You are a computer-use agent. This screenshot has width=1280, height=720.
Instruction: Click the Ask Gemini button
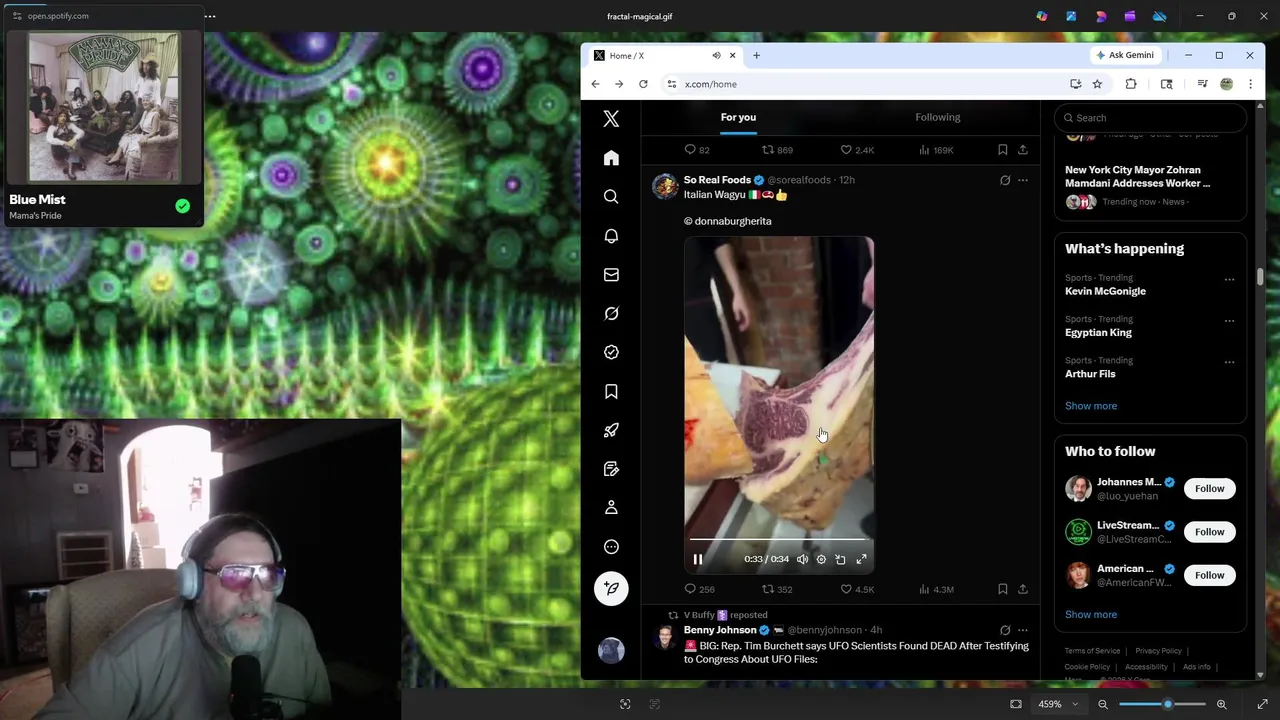pyautogui.click(x=1125, y=55)
